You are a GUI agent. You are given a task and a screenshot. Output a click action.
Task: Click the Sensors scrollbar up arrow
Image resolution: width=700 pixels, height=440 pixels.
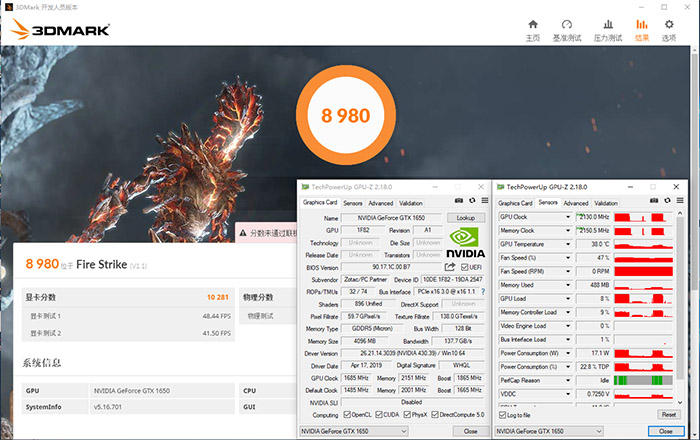[680, 213]
